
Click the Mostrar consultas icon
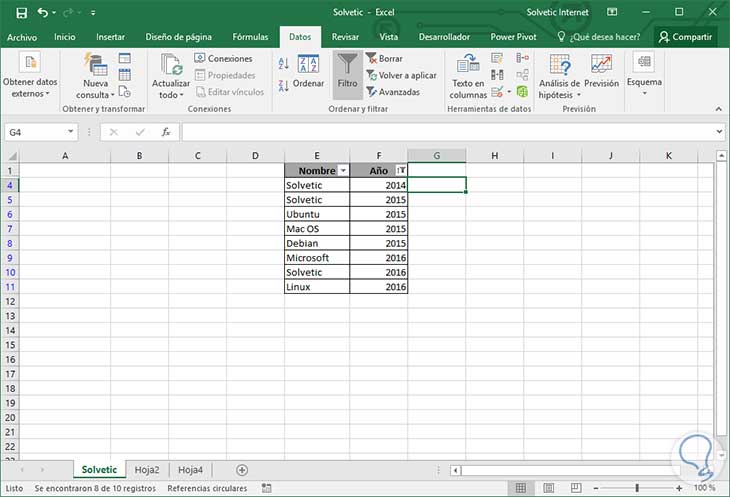pyautogui.click(x=125, y=58)
